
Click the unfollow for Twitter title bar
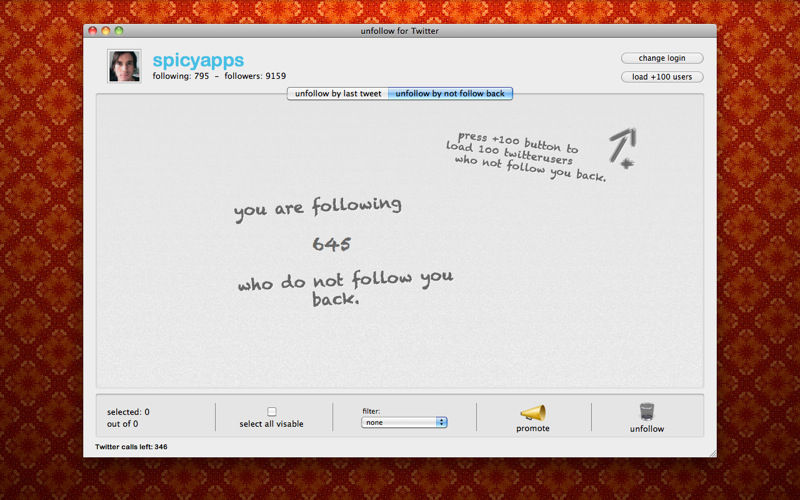[399, 31]
